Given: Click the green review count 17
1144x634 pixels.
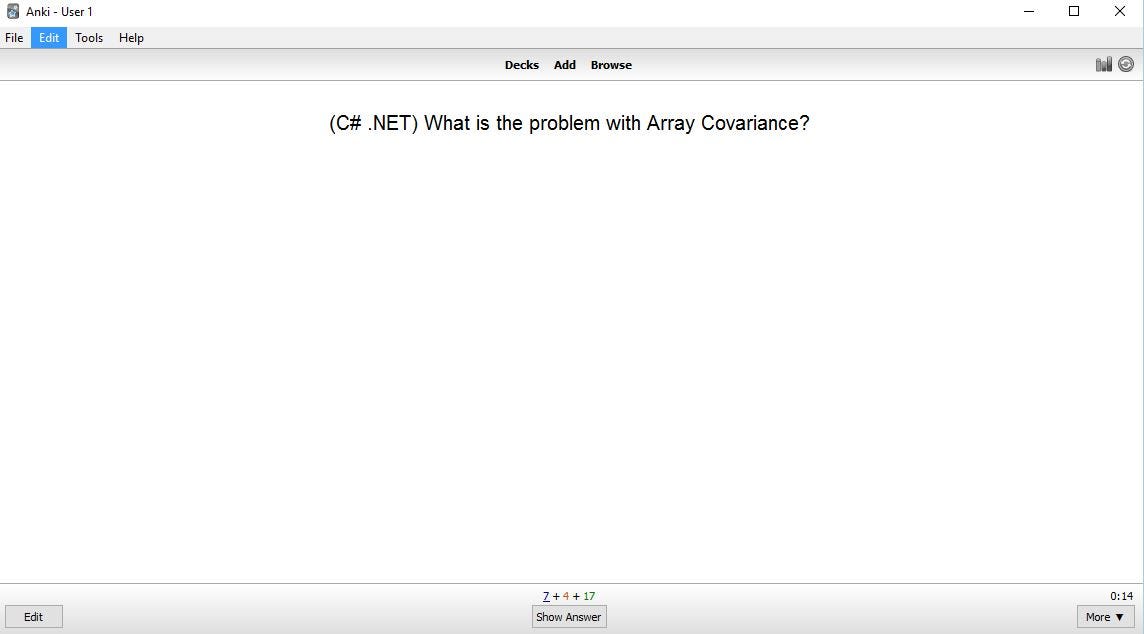Looking at the screenshot, I should coord(588,595).
